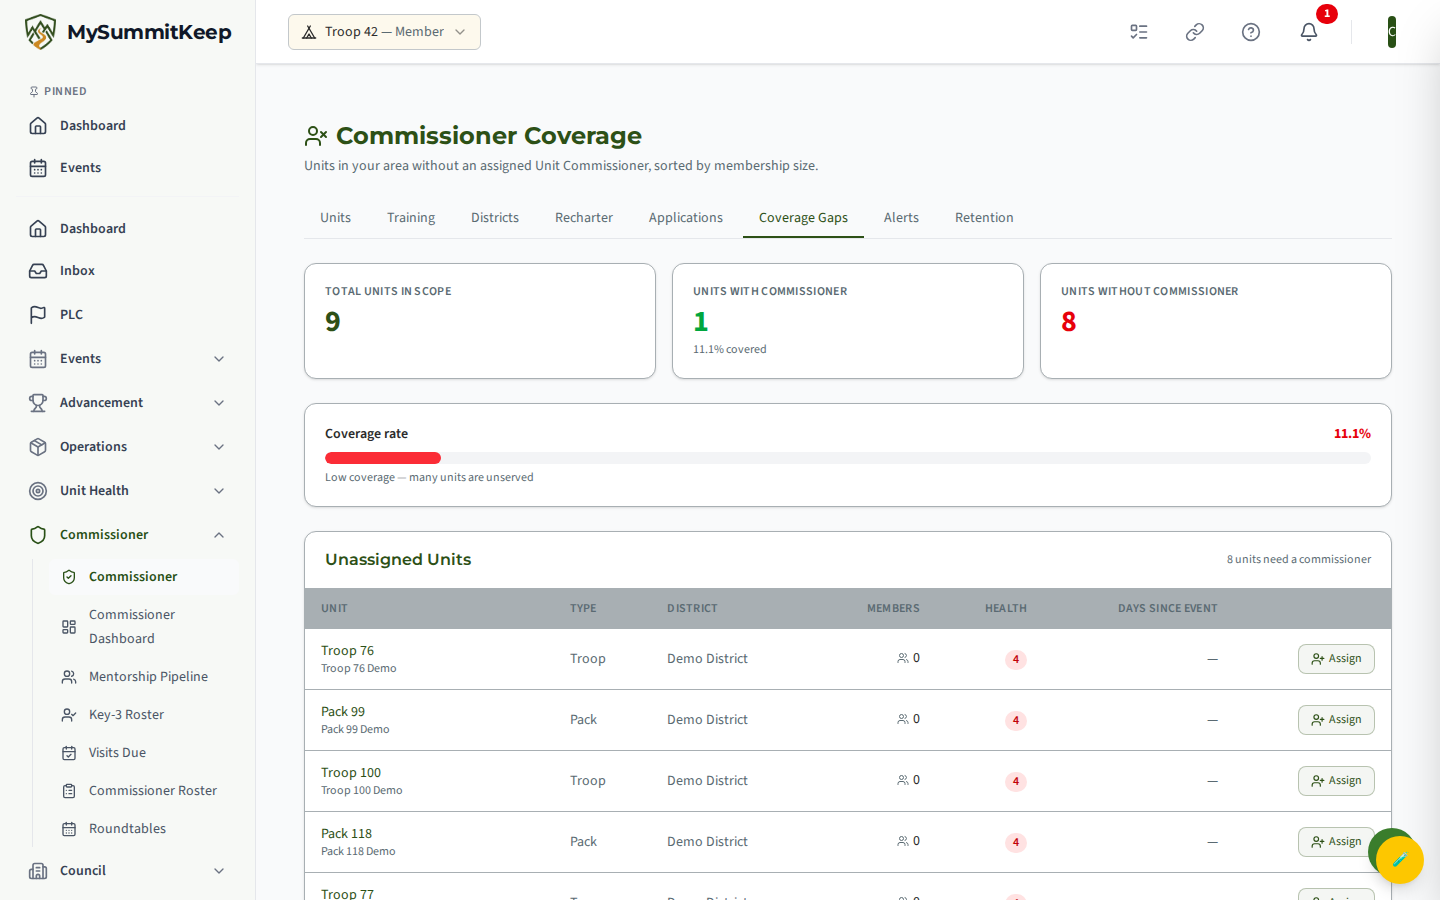Viewport: 1440px width, 900px height.
Task: Collapse the Commissioner section chevron
Action: click(x=219, y=535)
